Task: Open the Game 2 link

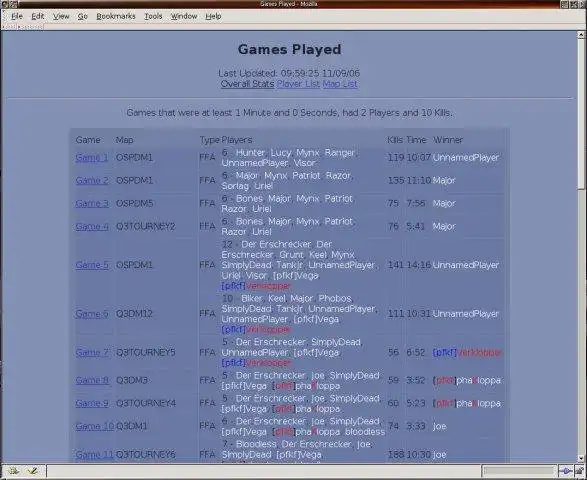Action: click(x=92, y=180)
